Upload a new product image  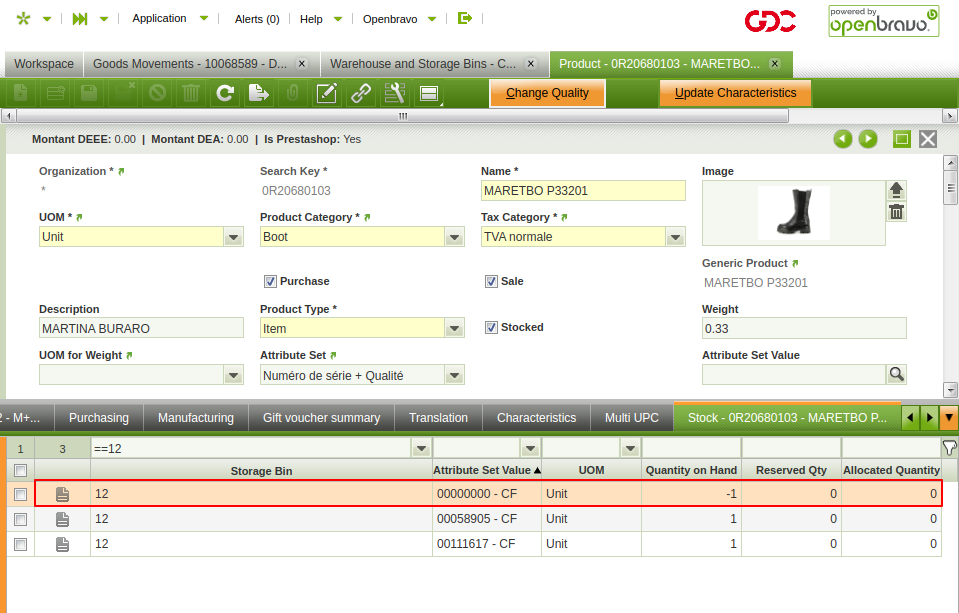(x=897, y=189)
